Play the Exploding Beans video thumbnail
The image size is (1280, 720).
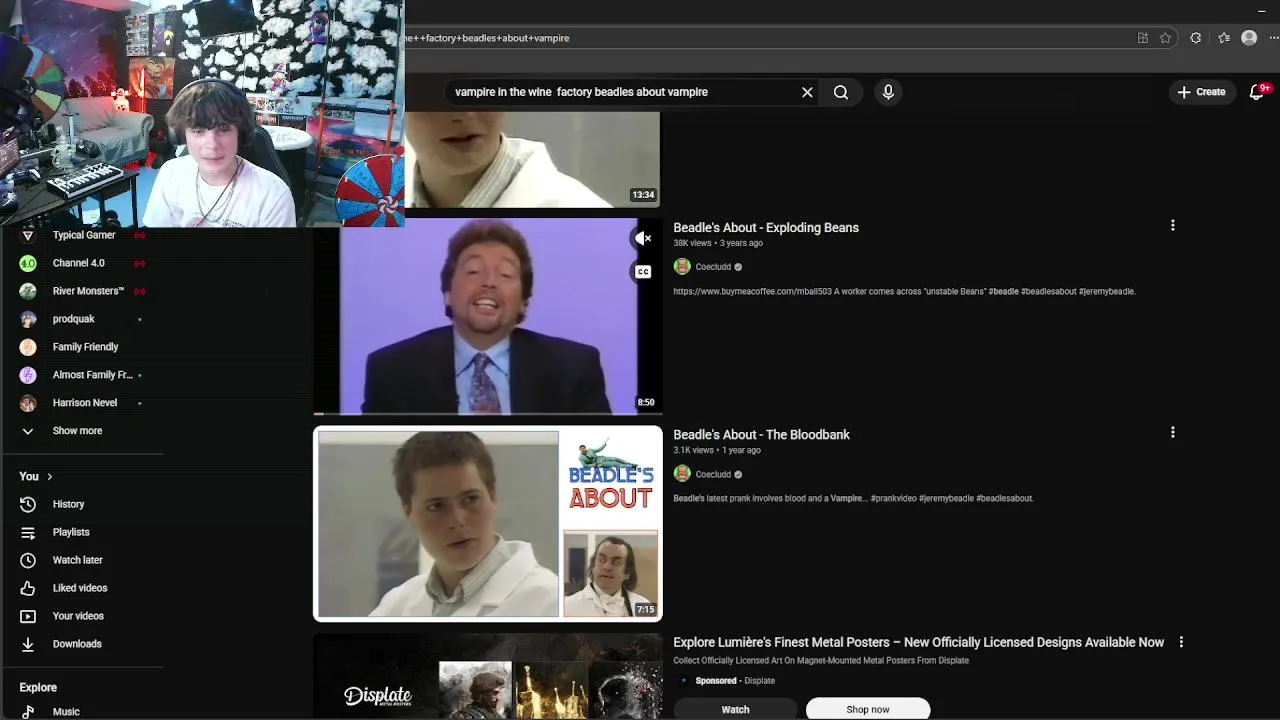[x=488, y=316]
